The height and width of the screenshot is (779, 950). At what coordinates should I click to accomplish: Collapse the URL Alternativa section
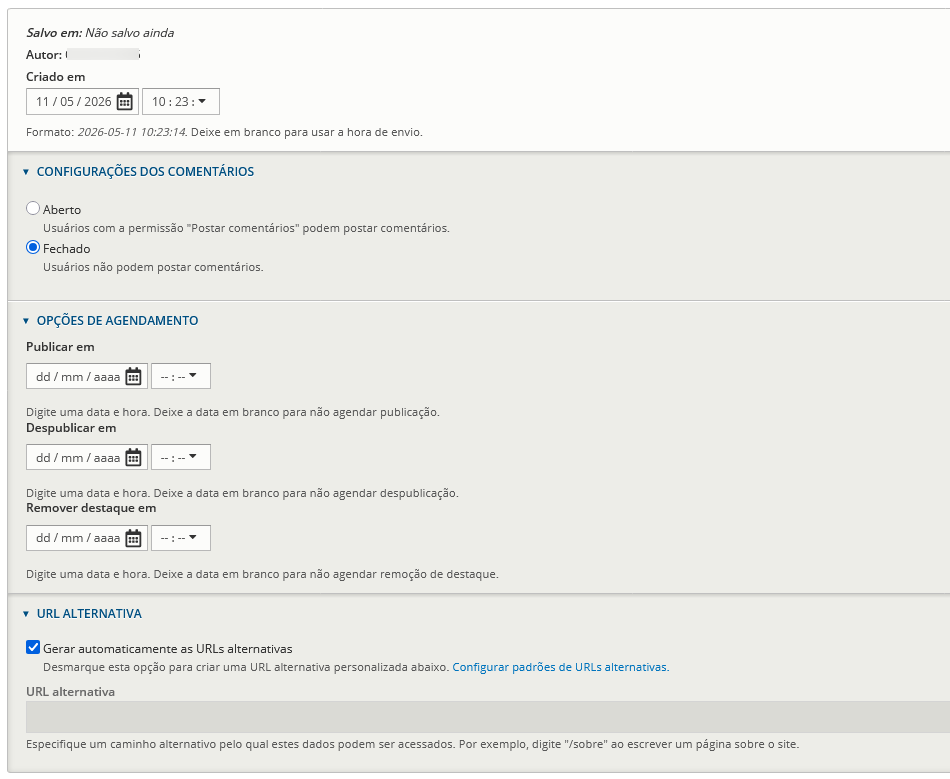[89, 614]
